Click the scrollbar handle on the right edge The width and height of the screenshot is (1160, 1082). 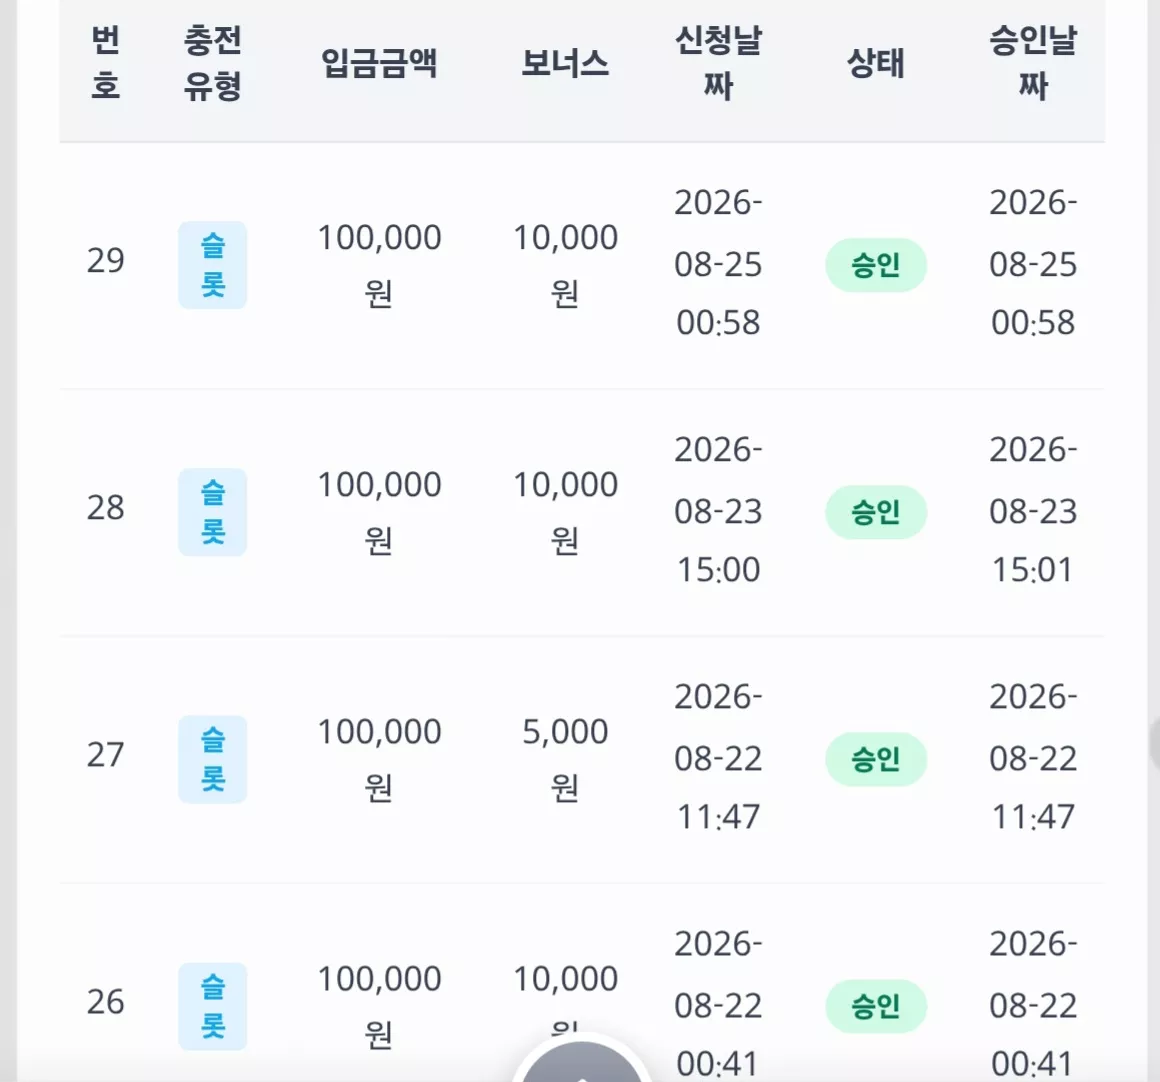(1155, 744)
